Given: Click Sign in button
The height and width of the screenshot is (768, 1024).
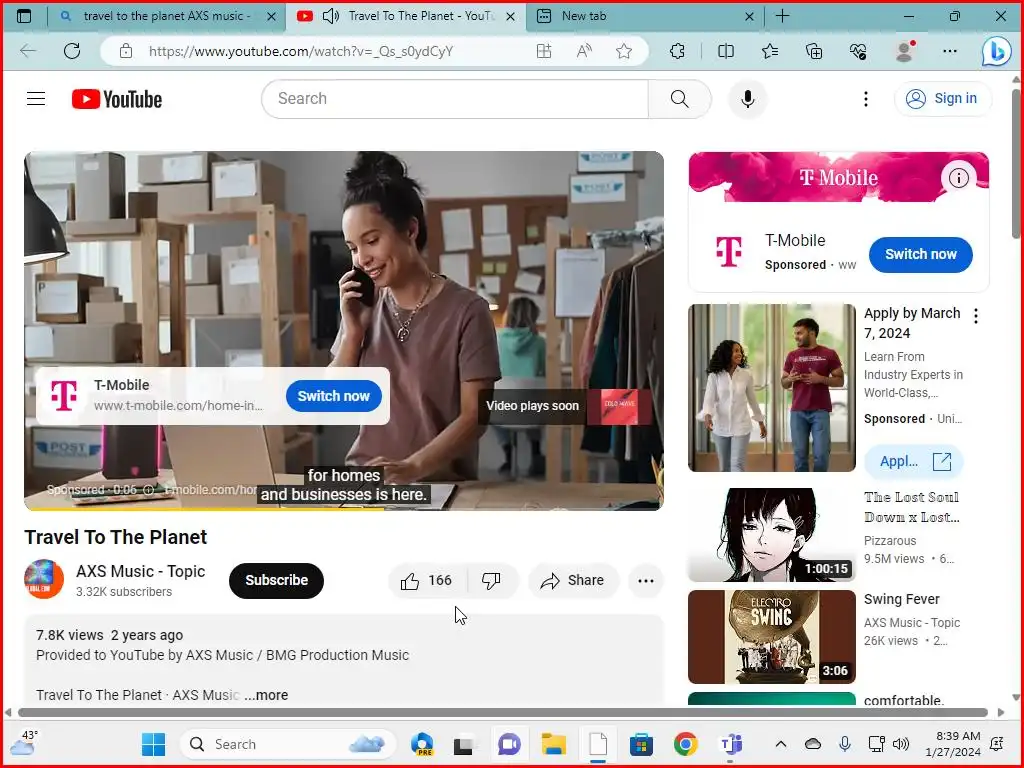Looking at the screenshot, I should (x=942, y=99).
